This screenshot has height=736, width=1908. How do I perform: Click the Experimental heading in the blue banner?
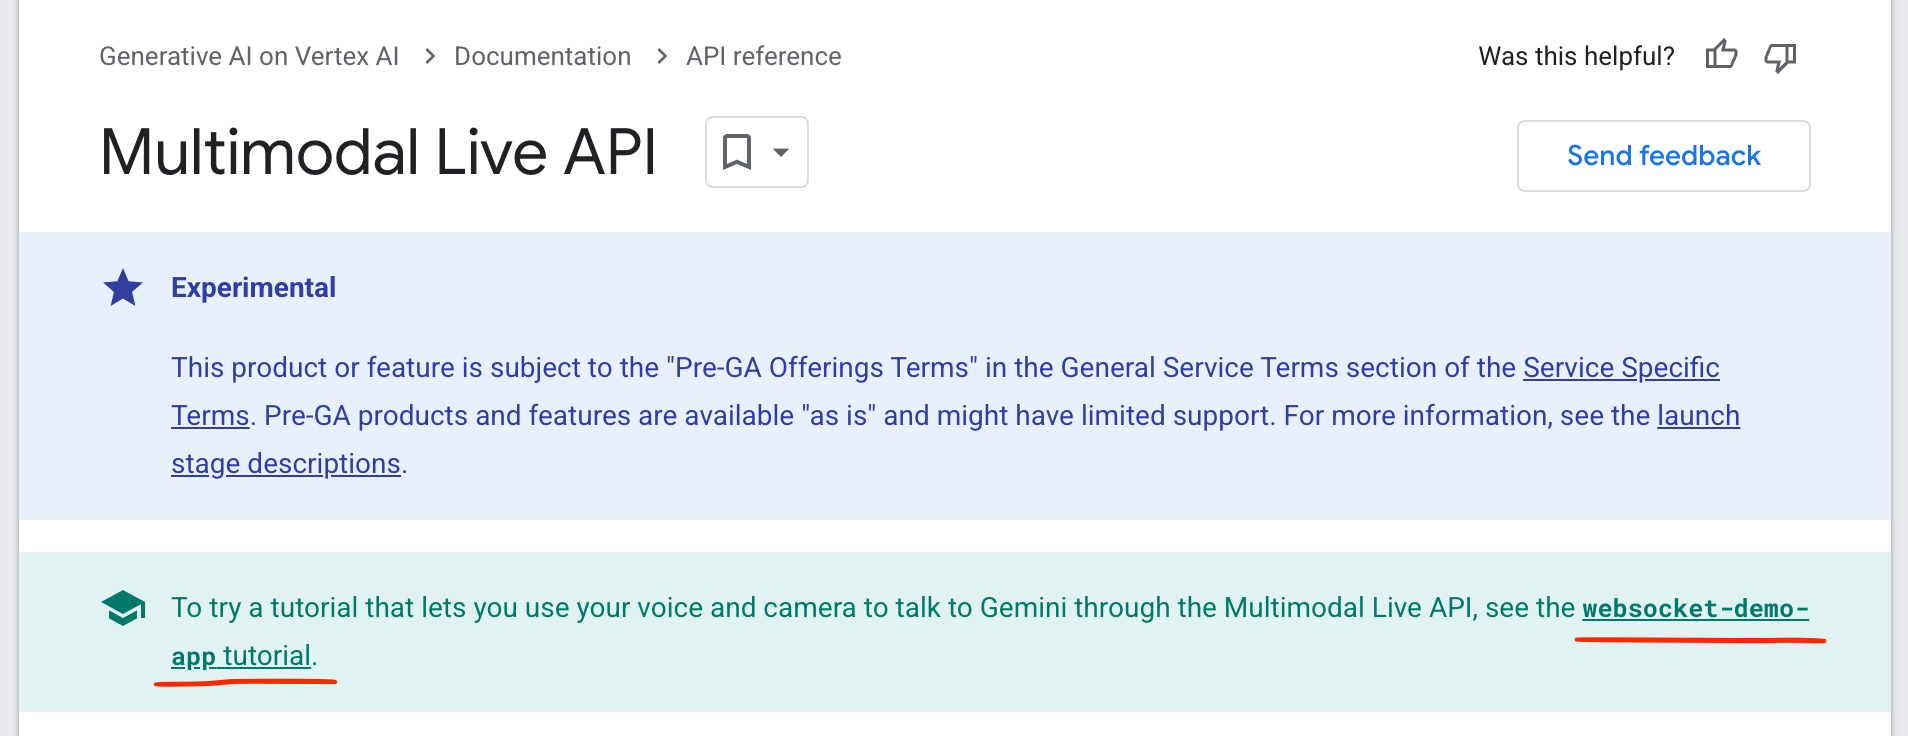tap(253, 287)
